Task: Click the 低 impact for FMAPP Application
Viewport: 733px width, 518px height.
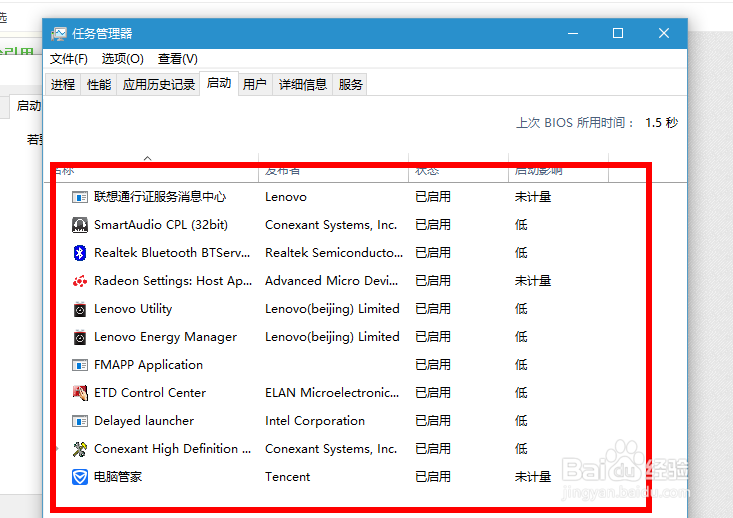Action: click(x=521, y=365)
